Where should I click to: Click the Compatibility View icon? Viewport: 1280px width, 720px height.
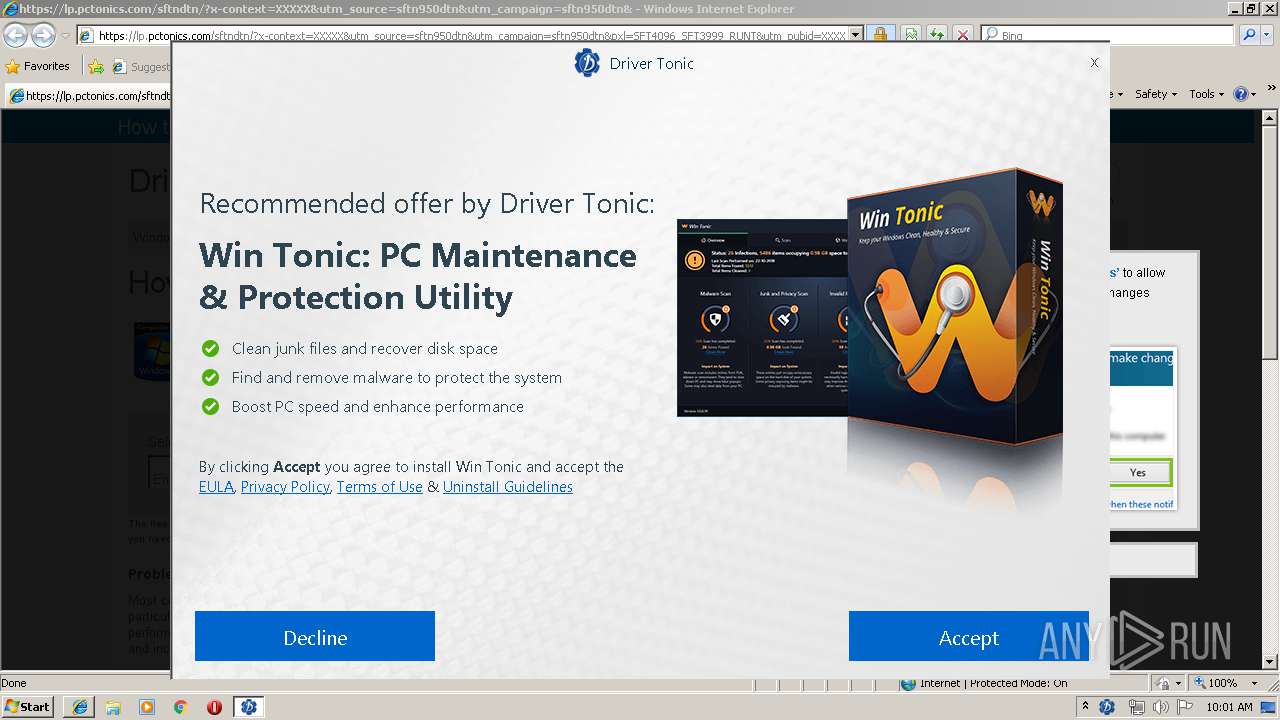point(911,35)
